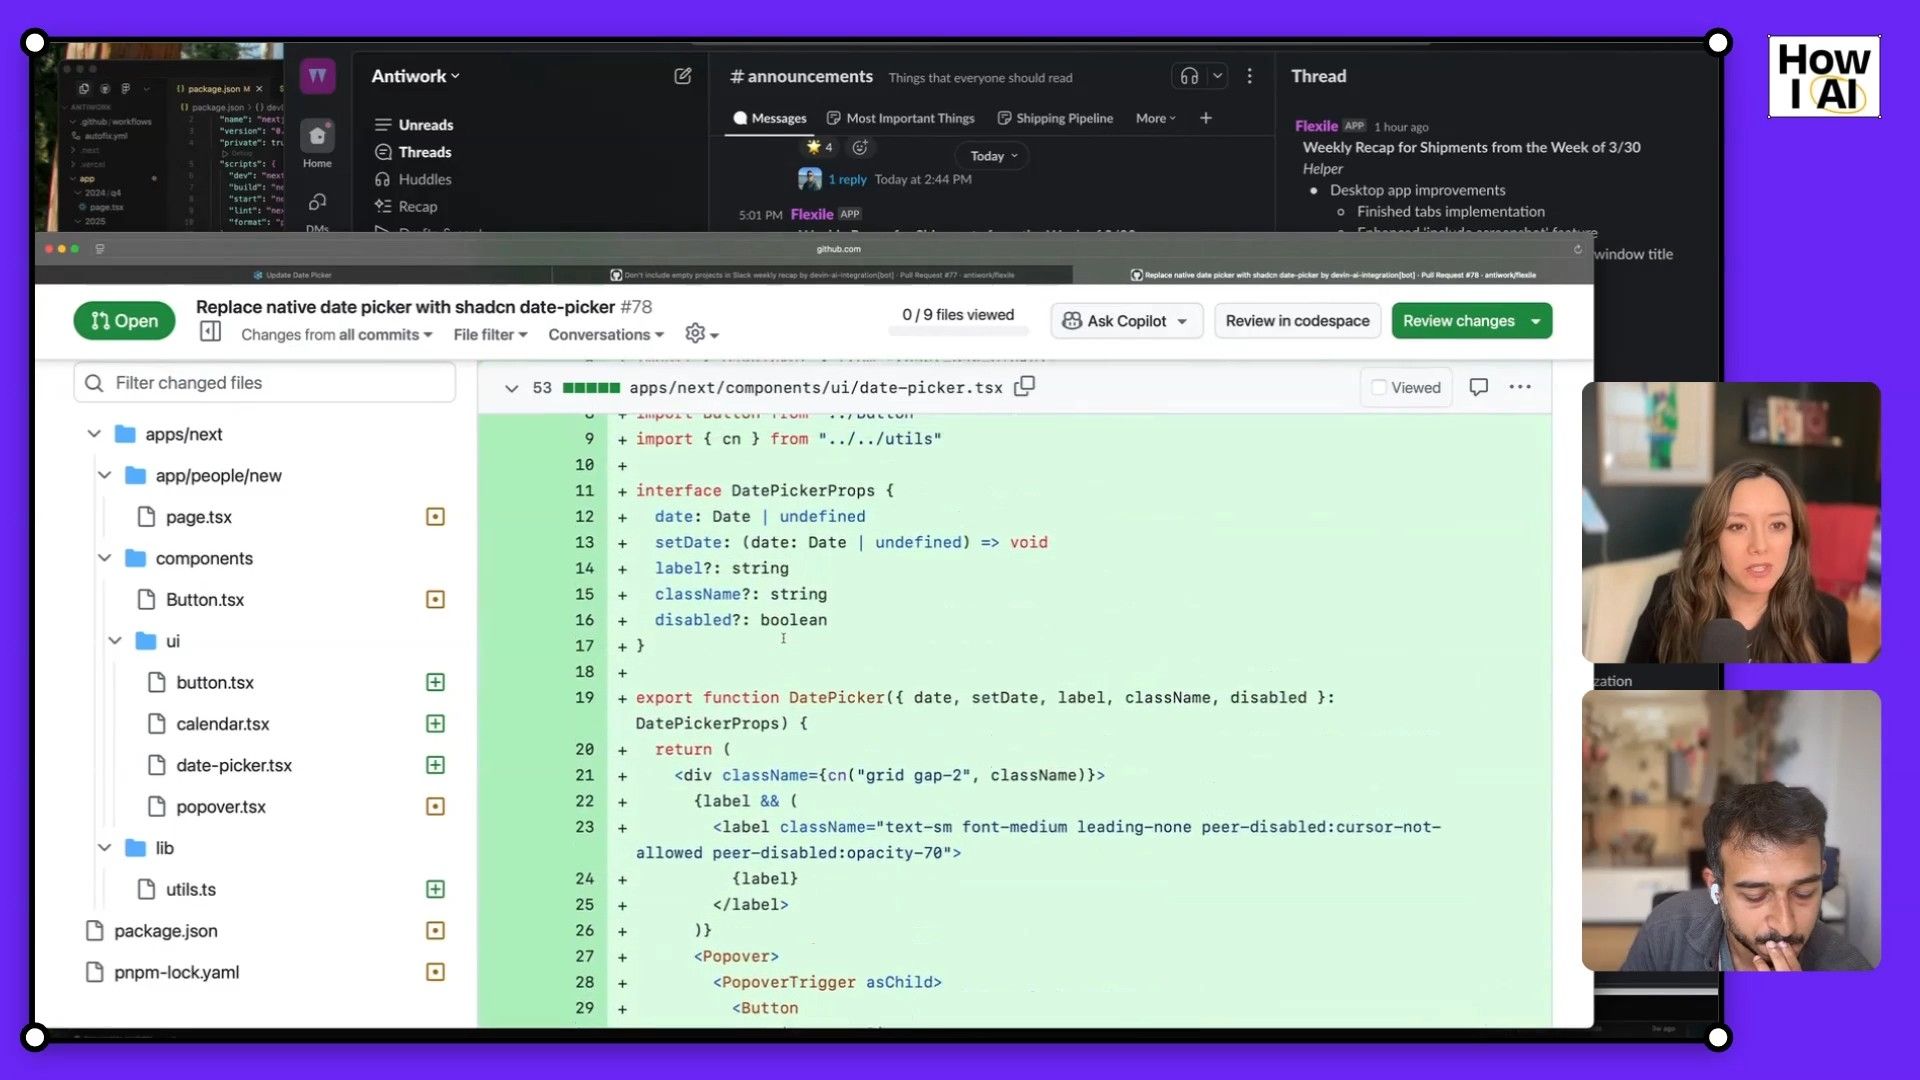
Task: Click the 1 reply link in Slack
Action: point(847,180)
